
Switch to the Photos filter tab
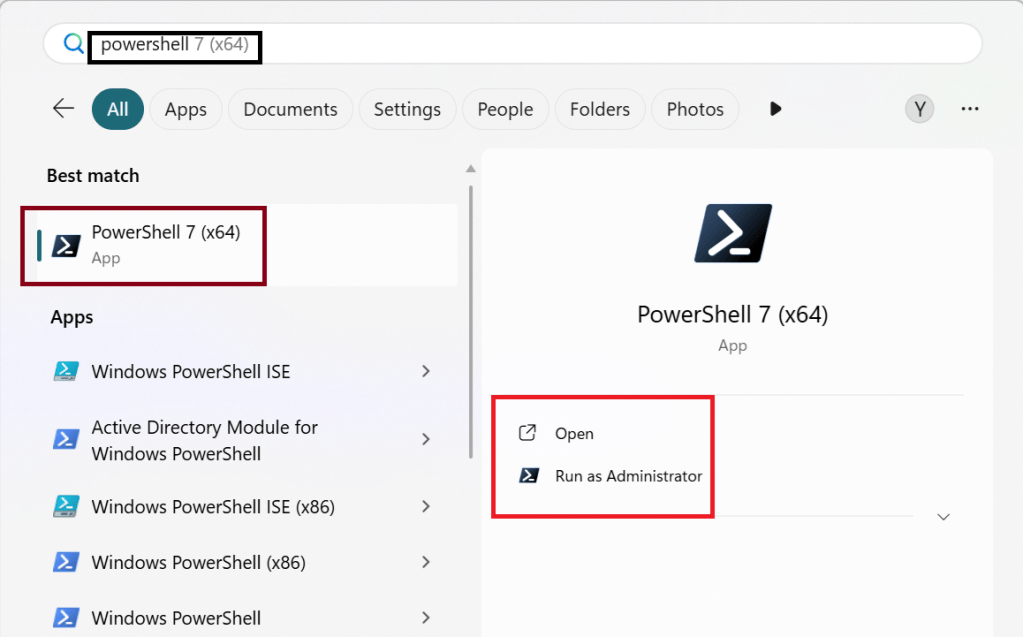click(x=695, y=109)
